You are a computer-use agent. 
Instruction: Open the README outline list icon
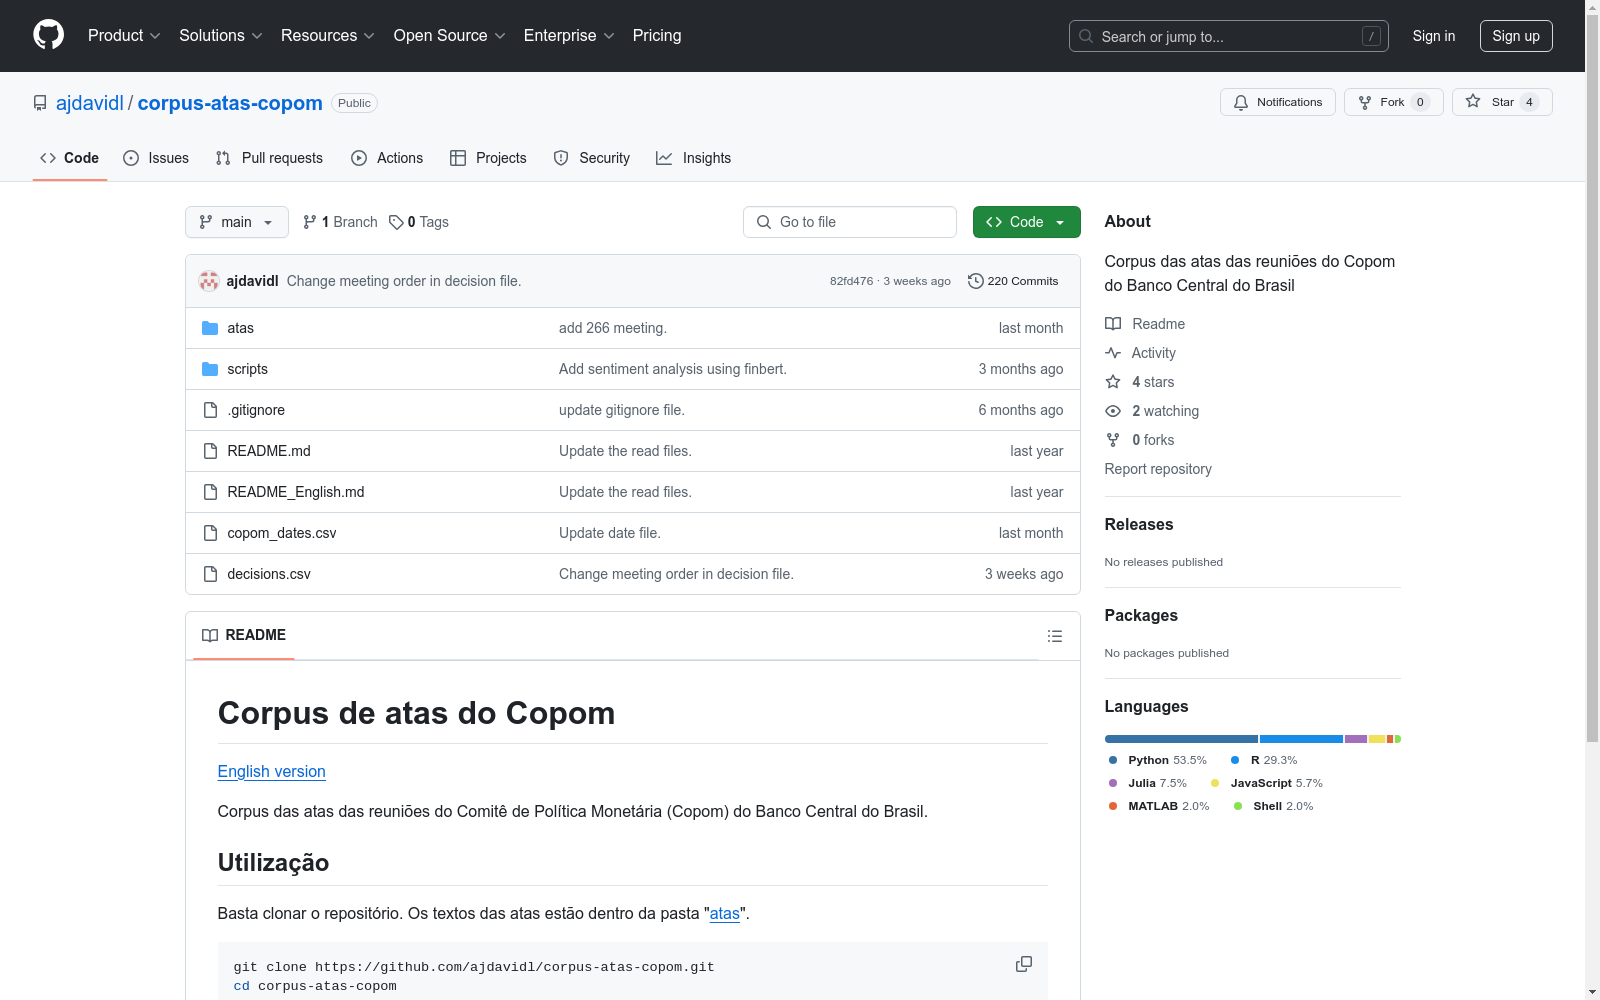(1054, 636)
